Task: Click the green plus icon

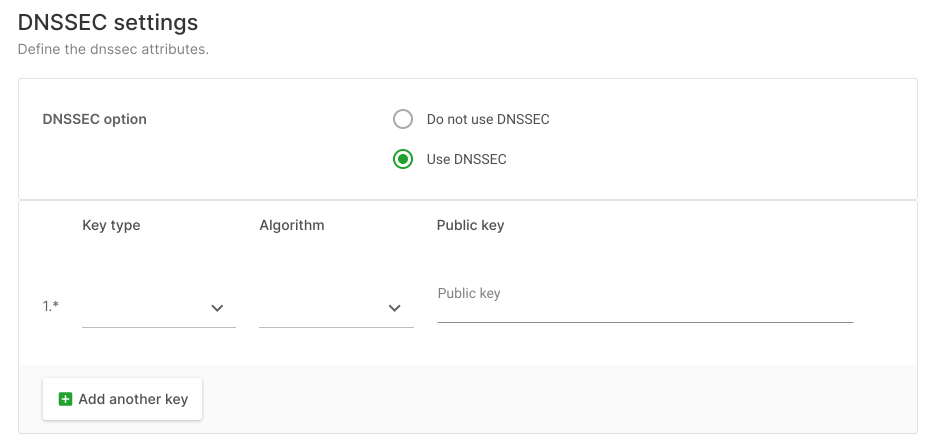Action: (x=65, y=399)
